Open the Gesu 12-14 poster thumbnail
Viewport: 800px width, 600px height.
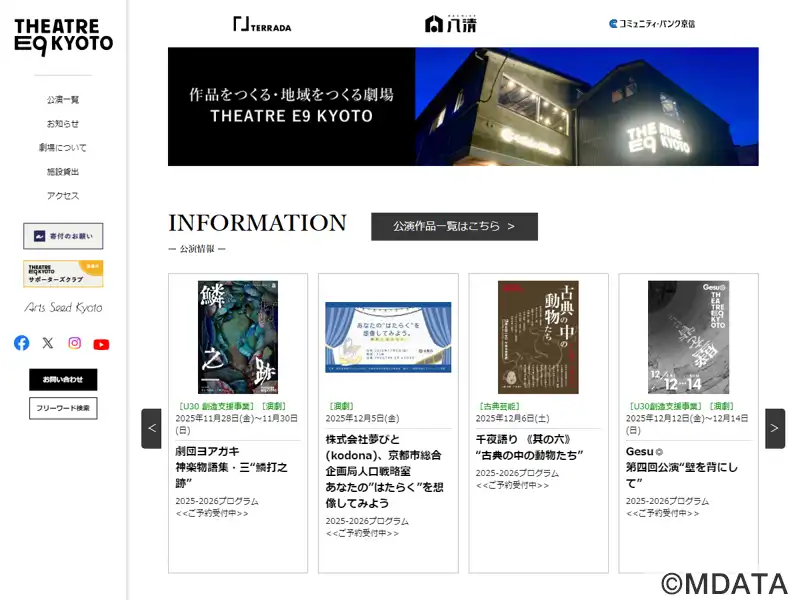(x=688, y=337)
